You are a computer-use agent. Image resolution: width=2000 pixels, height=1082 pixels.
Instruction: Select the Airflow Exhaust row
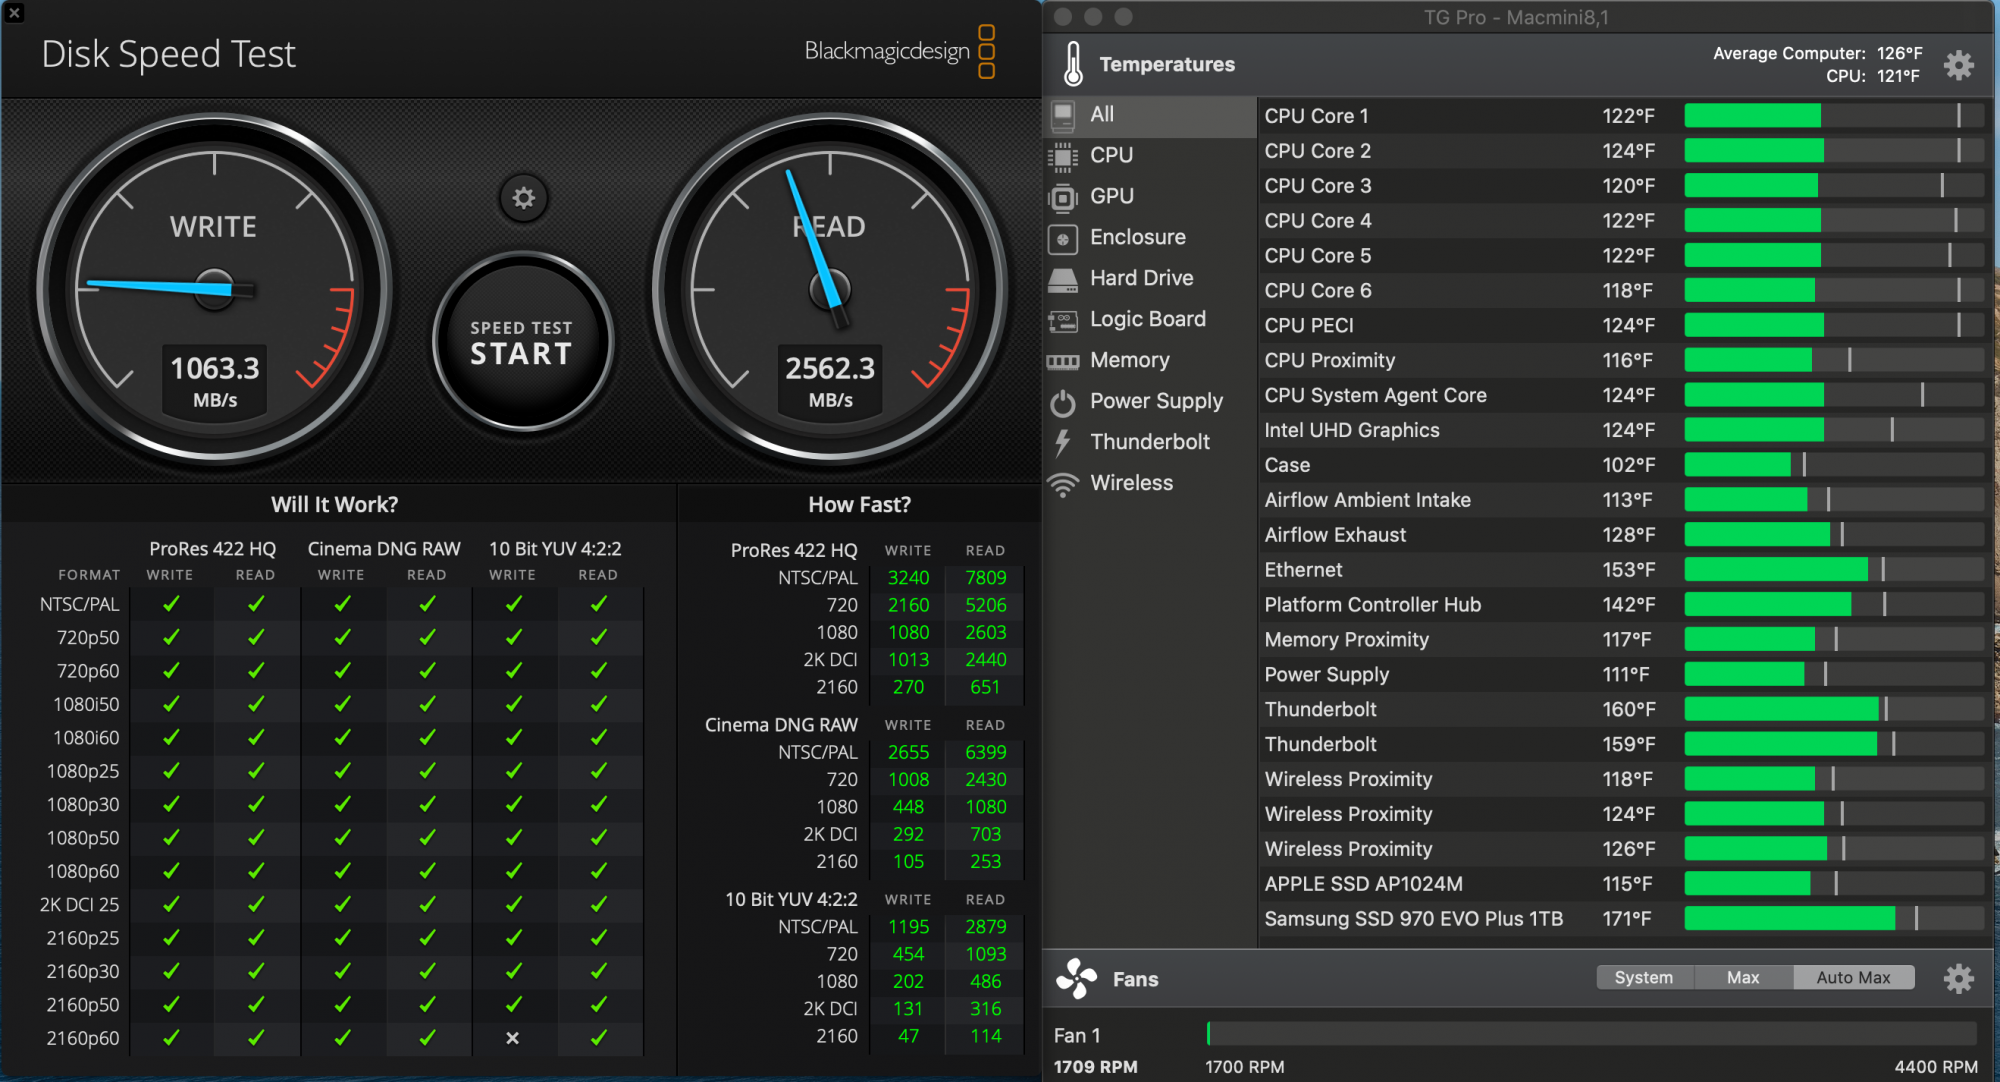pyautogui.click(x=1623, y=535)
